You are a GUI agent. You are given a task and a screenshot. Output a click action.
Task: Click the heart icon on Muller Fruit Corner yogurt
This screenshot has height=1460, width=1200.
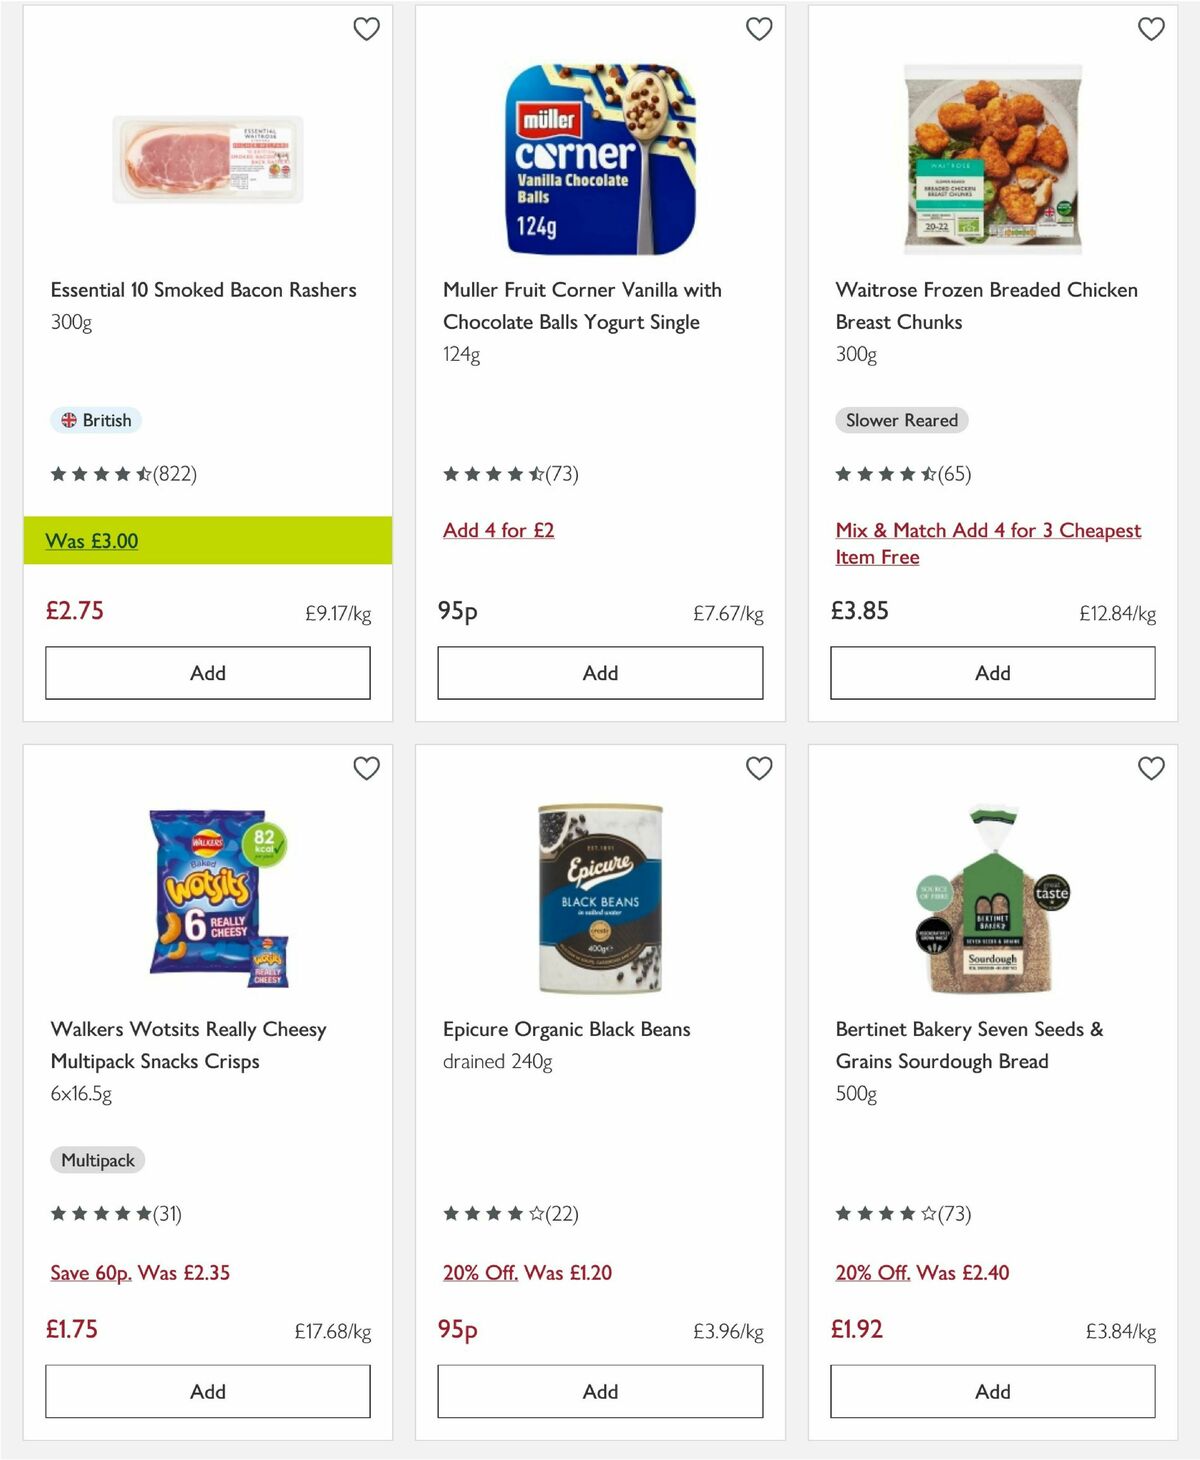tap(759, 29)
